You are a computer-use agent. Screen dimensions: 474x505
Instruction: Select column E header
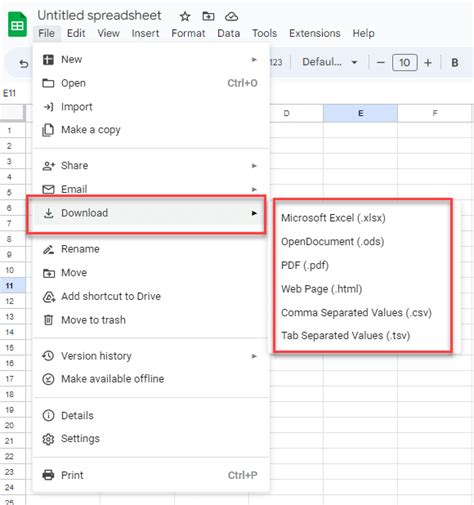click(360, 113)
